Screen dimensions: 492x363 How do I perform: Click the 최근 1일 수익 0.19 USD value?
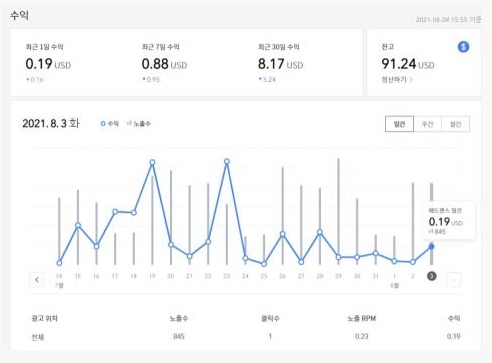(48, 64)
